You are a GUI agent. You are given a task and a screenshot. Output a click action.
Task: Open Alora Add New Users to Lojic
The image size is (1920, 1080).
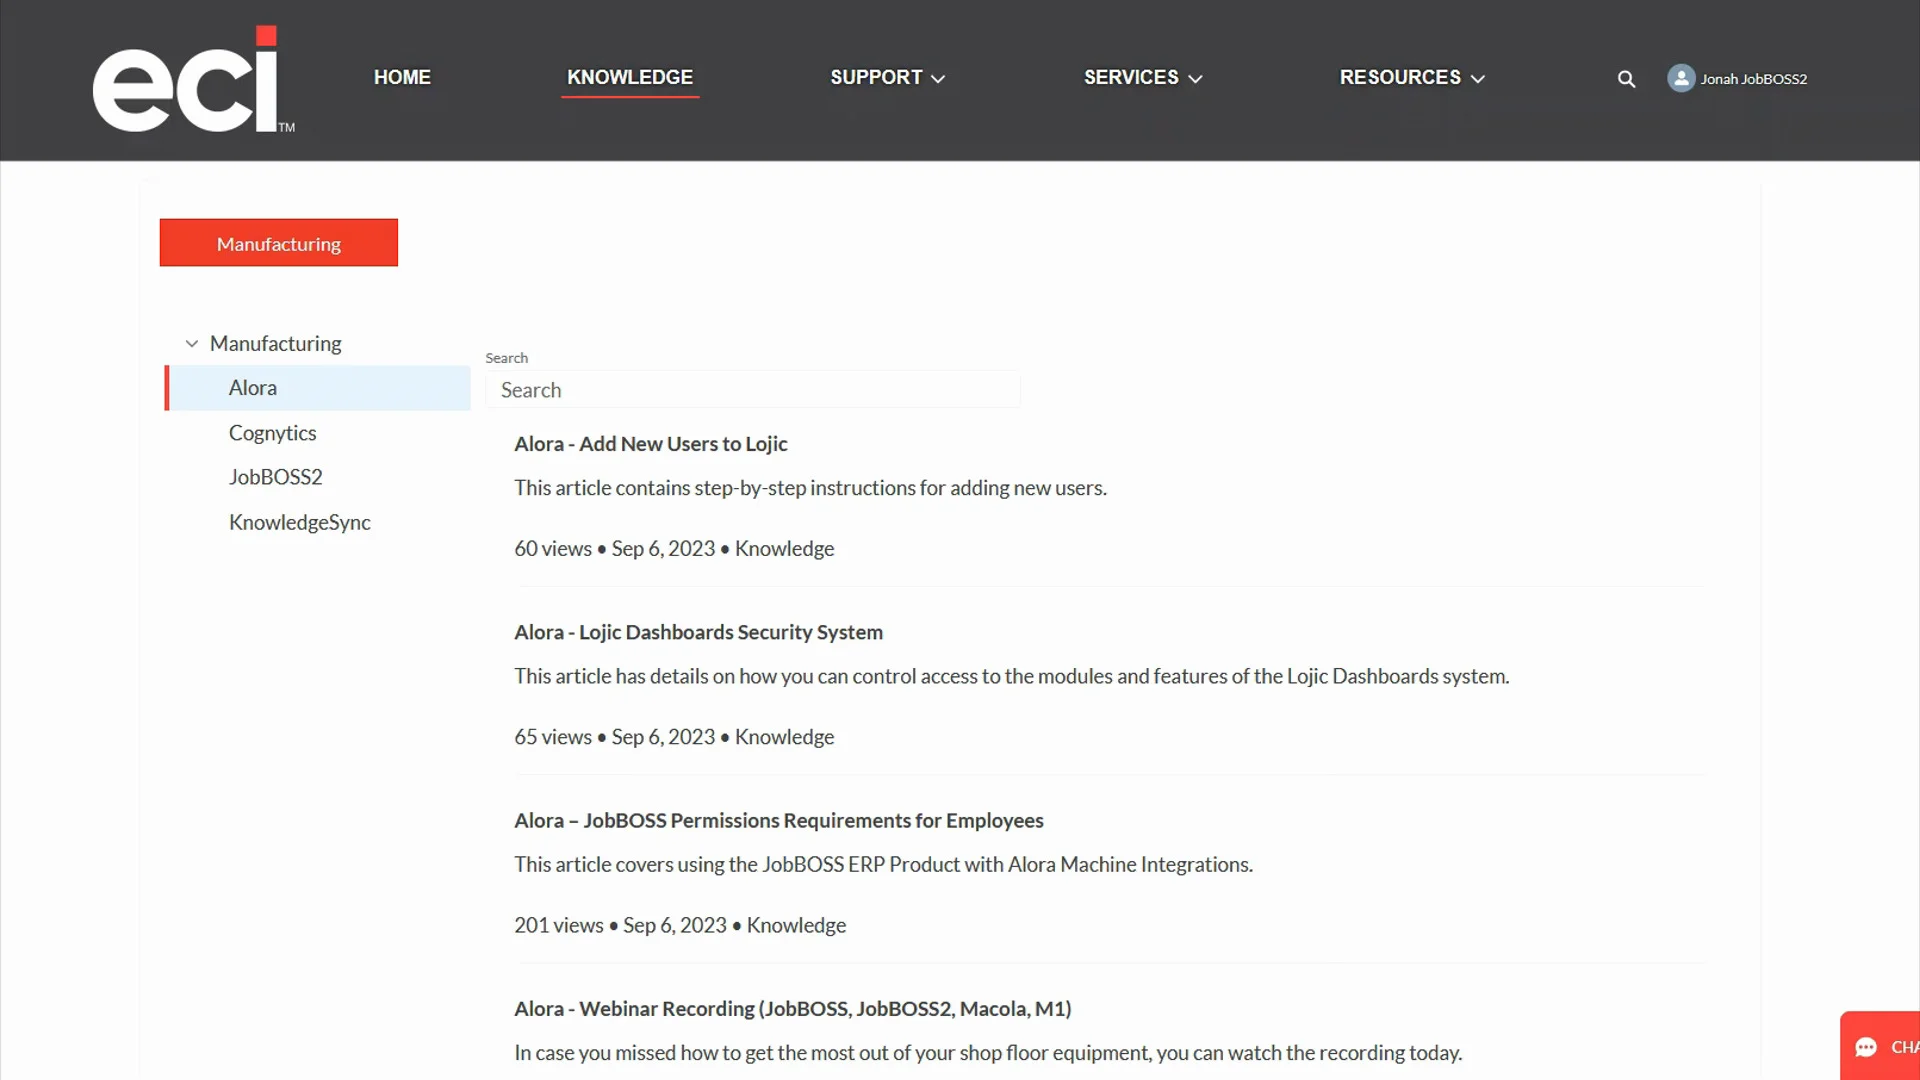[x=650, y=443]
